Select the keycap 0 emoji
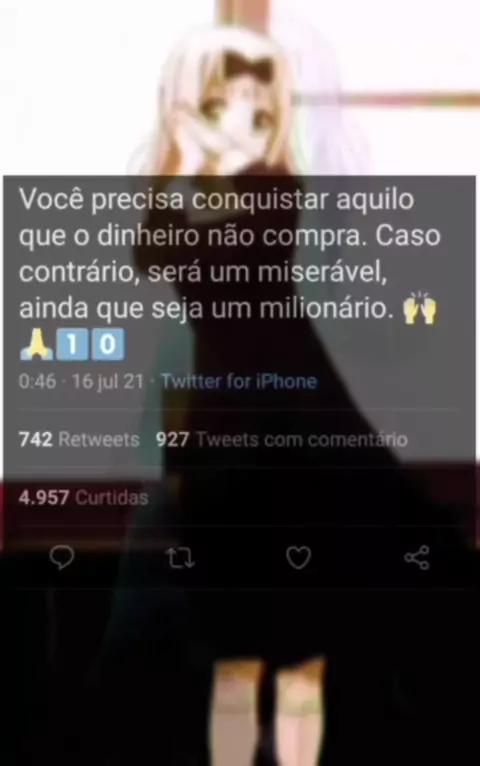This screenshot has width=480, height=766. click(x=107, y=344)
